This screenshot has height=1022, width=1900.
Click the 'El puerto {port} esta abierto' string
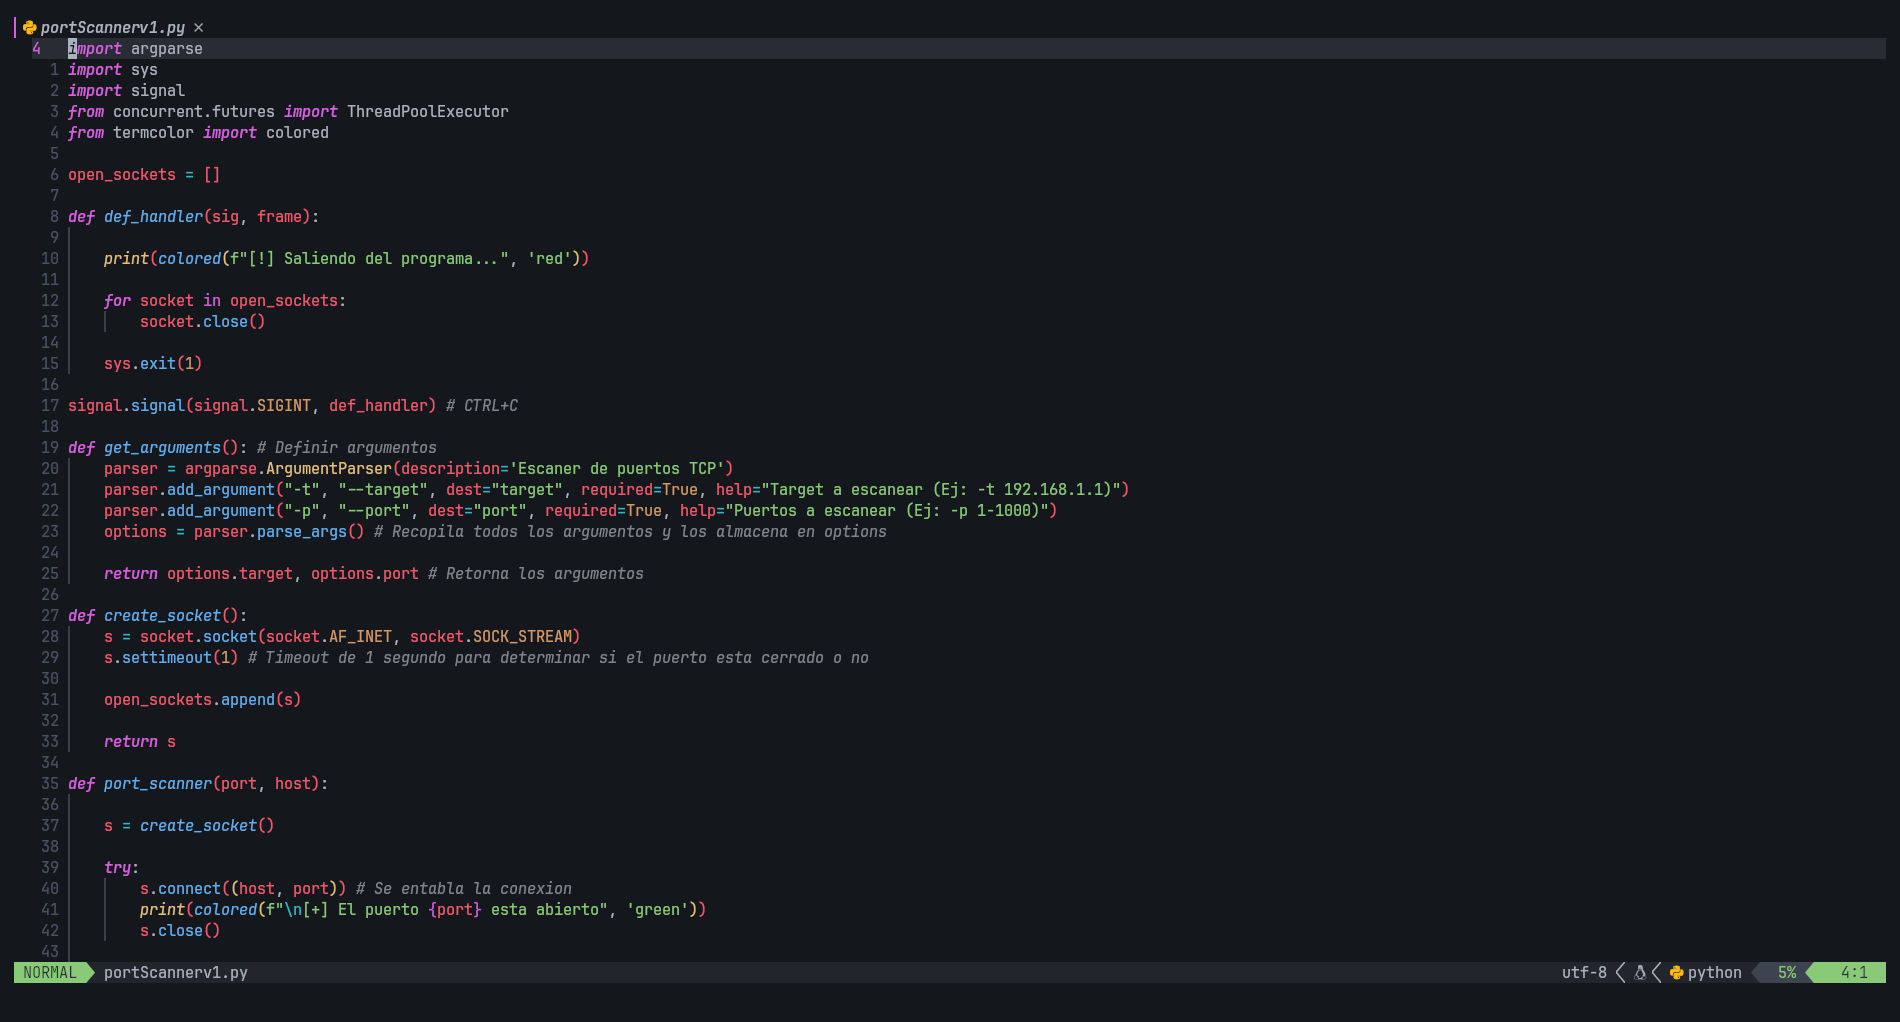pos(437,909)
